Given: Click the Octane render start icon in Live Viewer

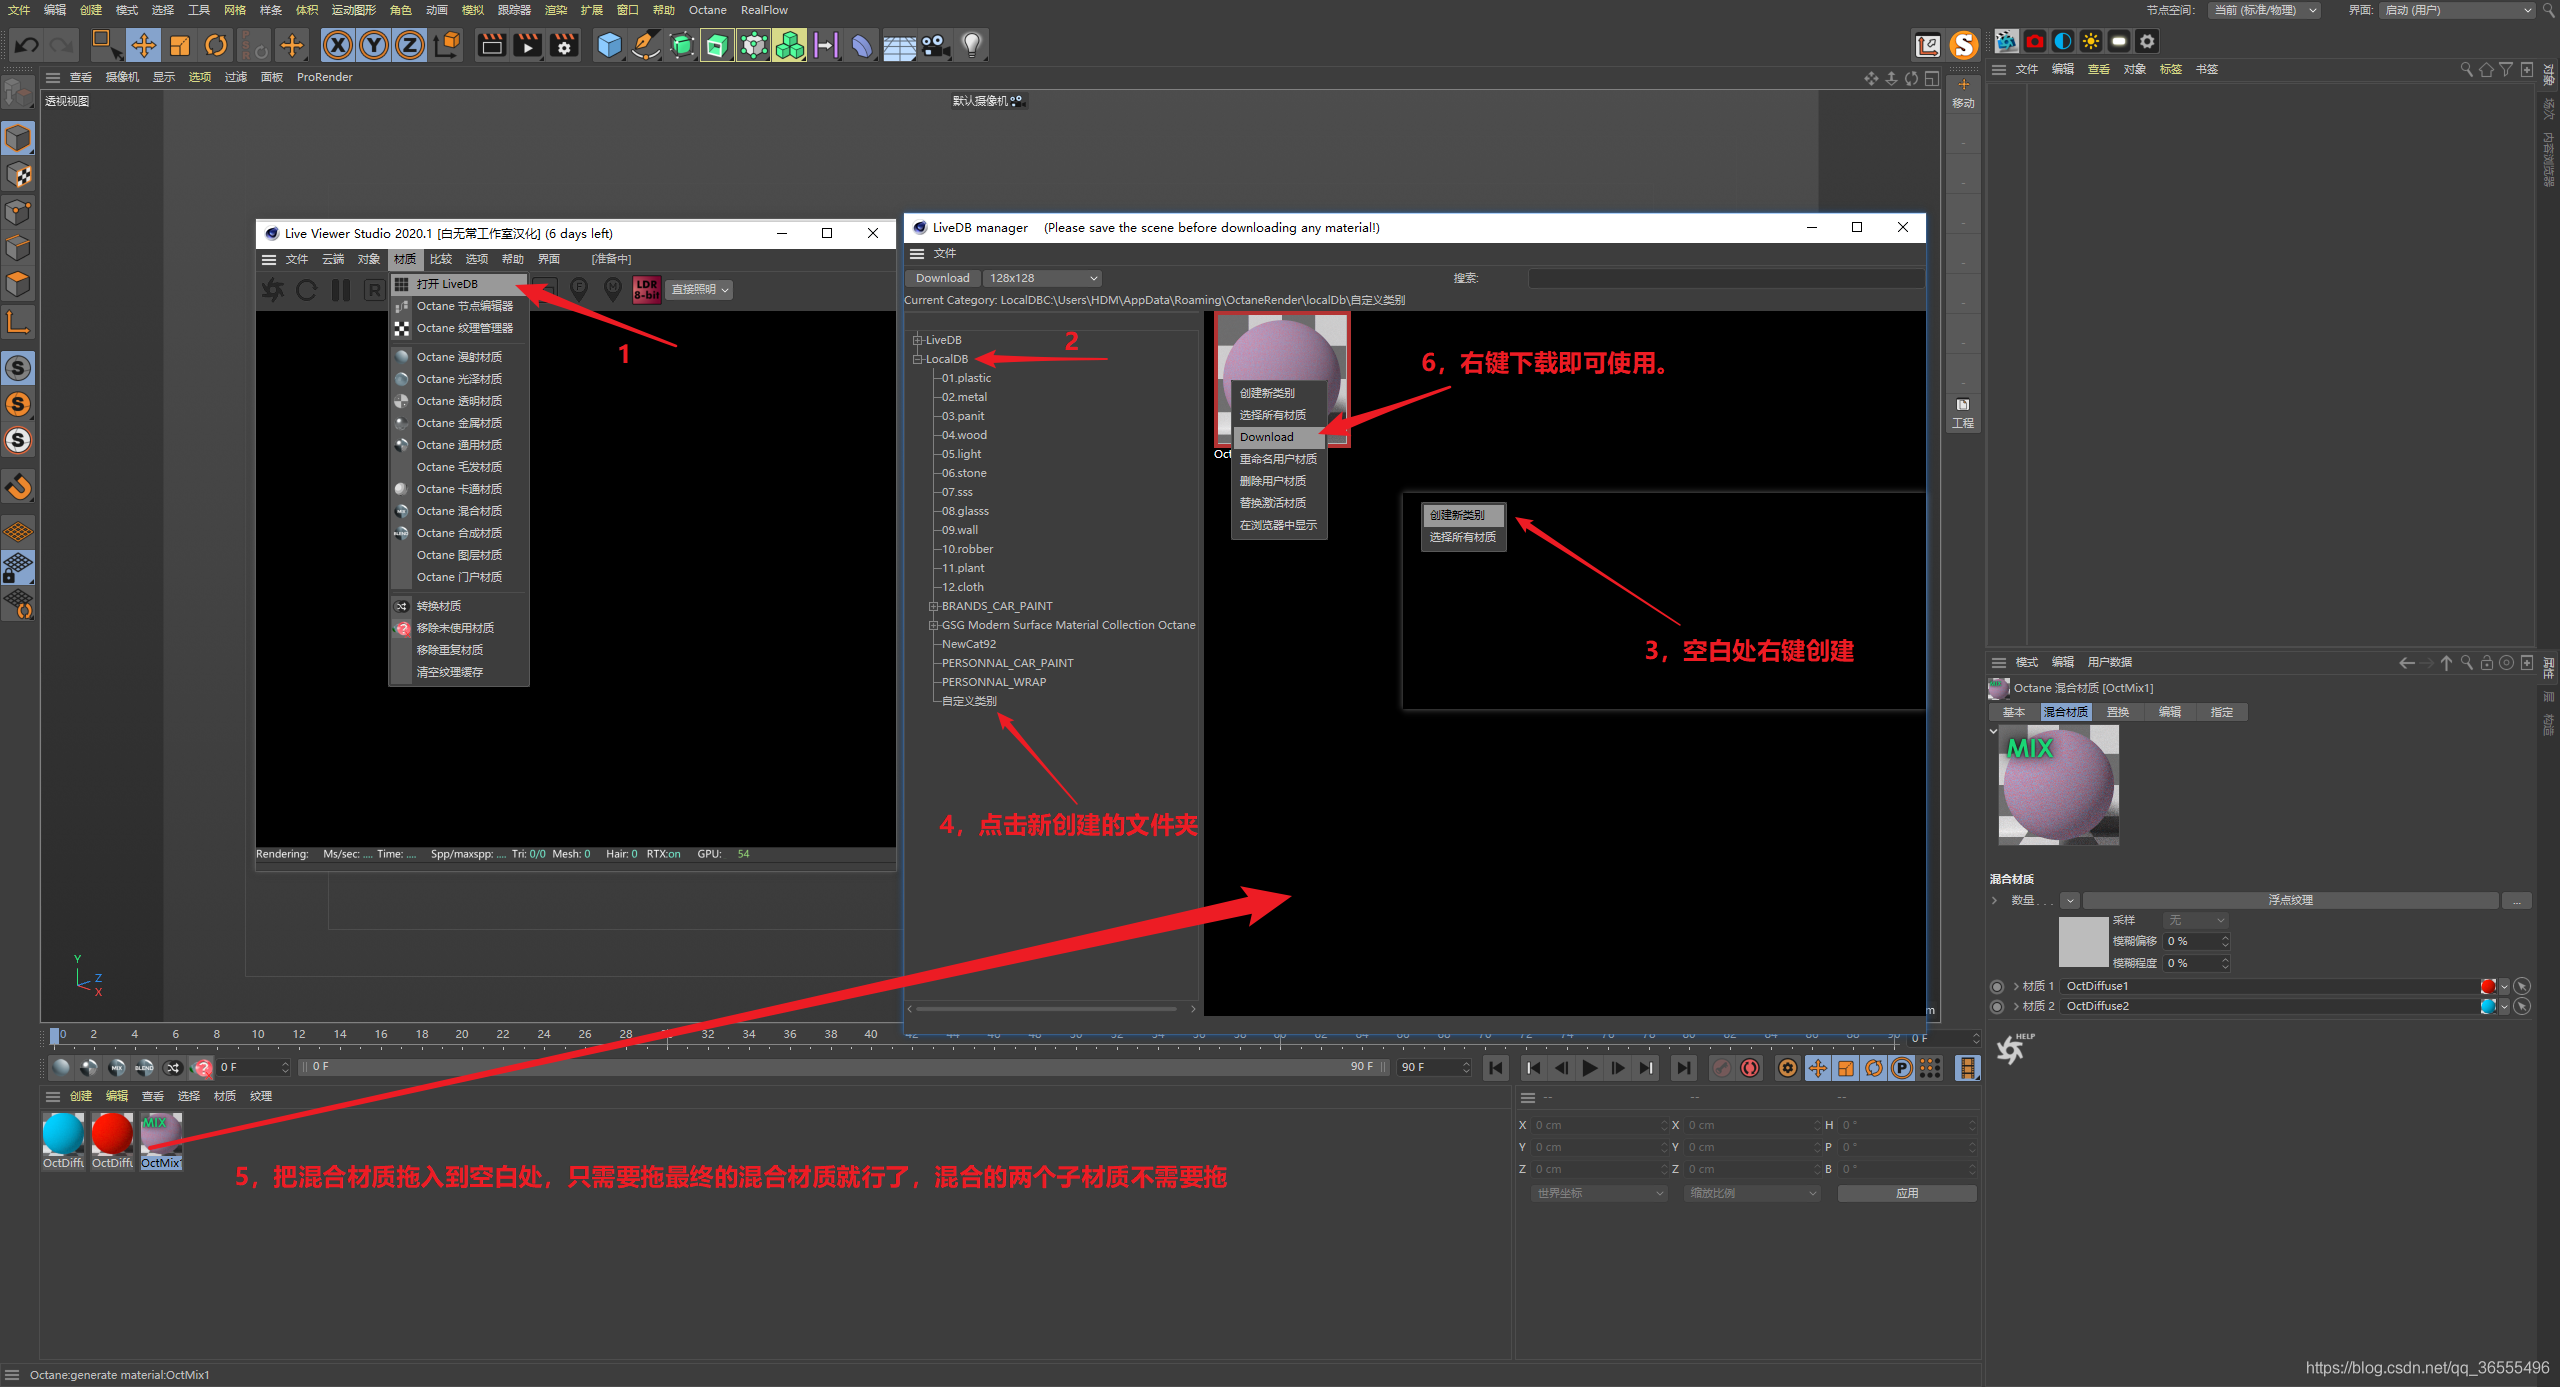Looking at the screenshot, I should coord(273,290).
